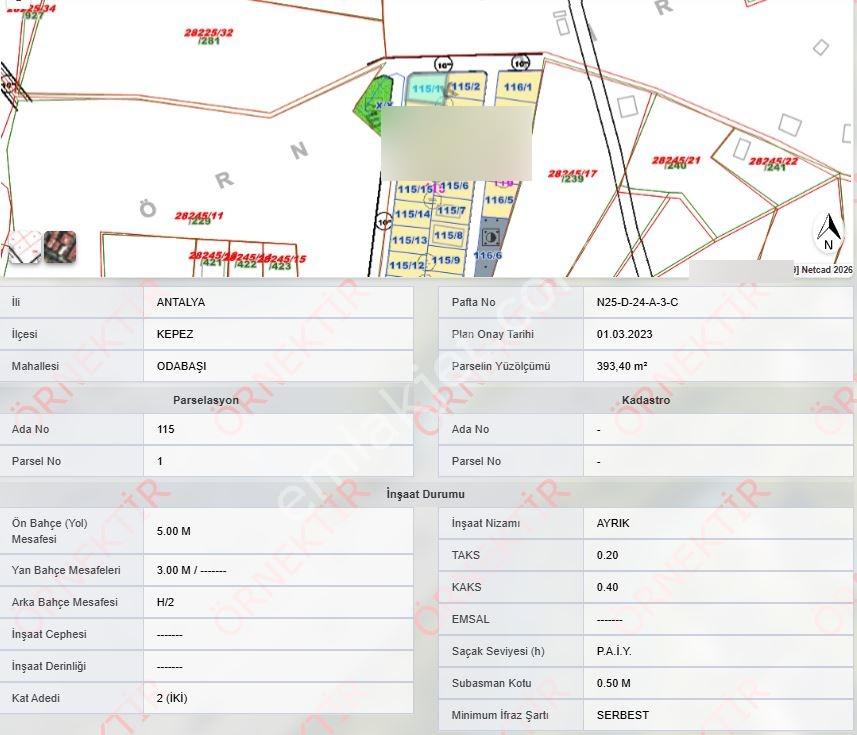The image size is (857, 735).
Task: Select parcel 115/9 on the map
Action: click(x=445, y=260)
